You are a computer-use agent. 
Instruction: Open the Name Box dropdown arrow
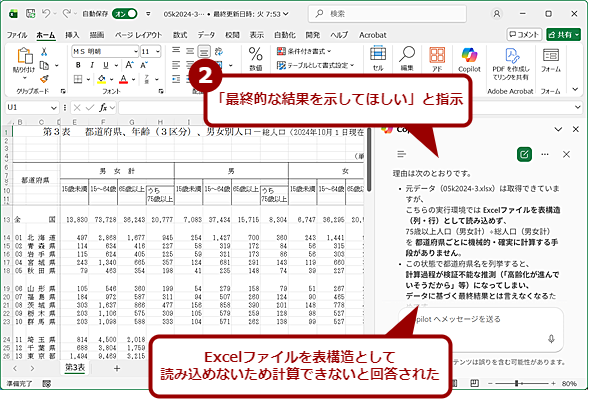(53, 108)
